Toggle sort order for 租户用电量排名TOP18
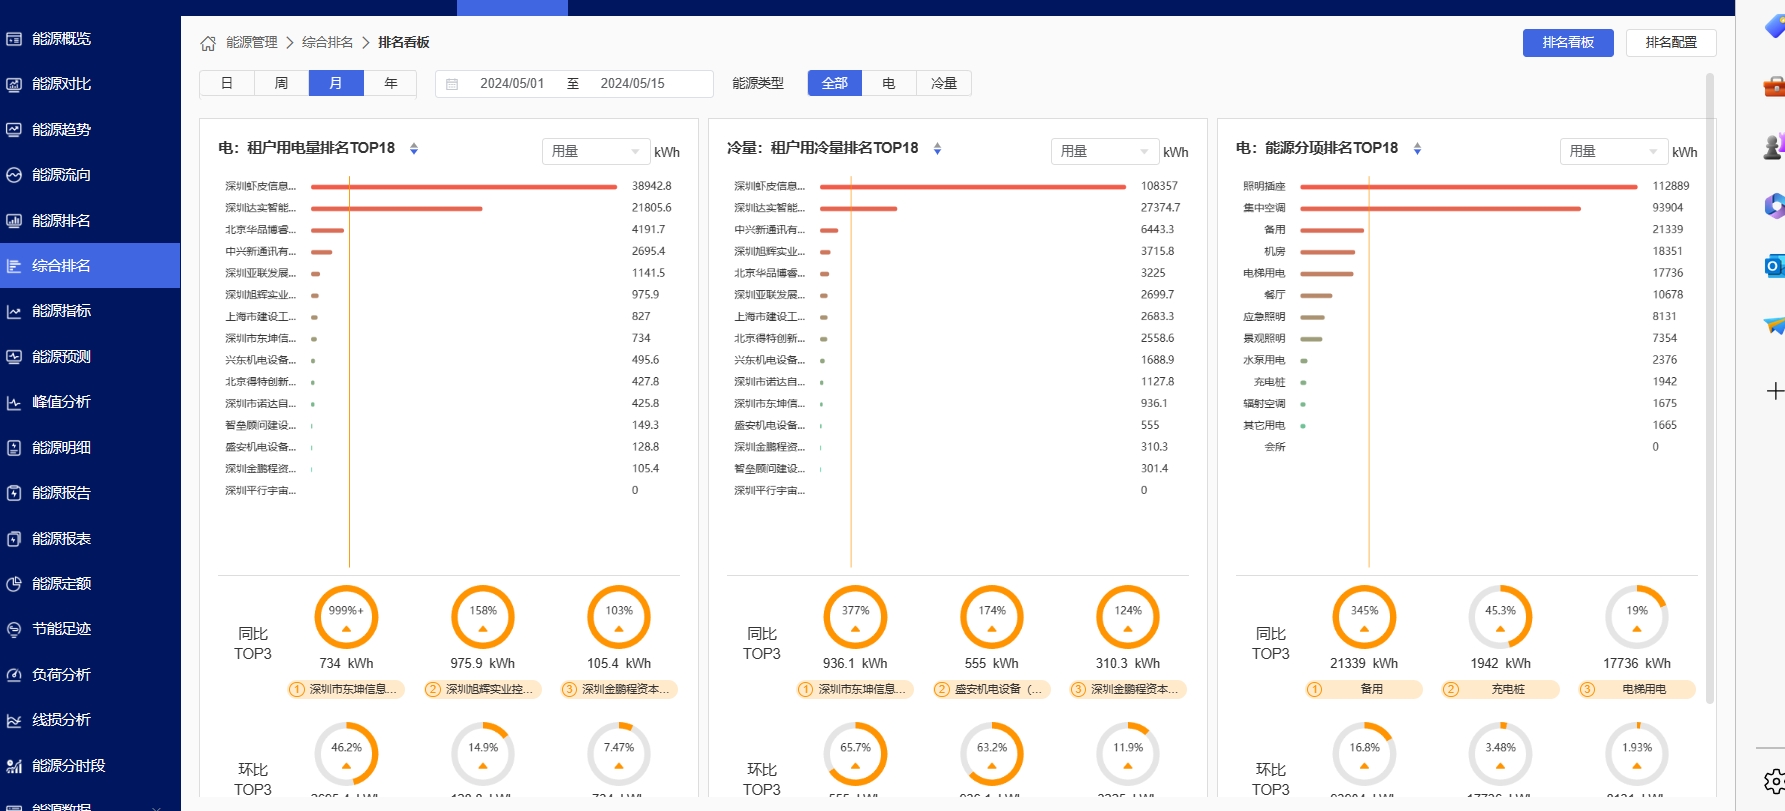The width and height of the screenshot is (1785, 811). coord(414,149)
